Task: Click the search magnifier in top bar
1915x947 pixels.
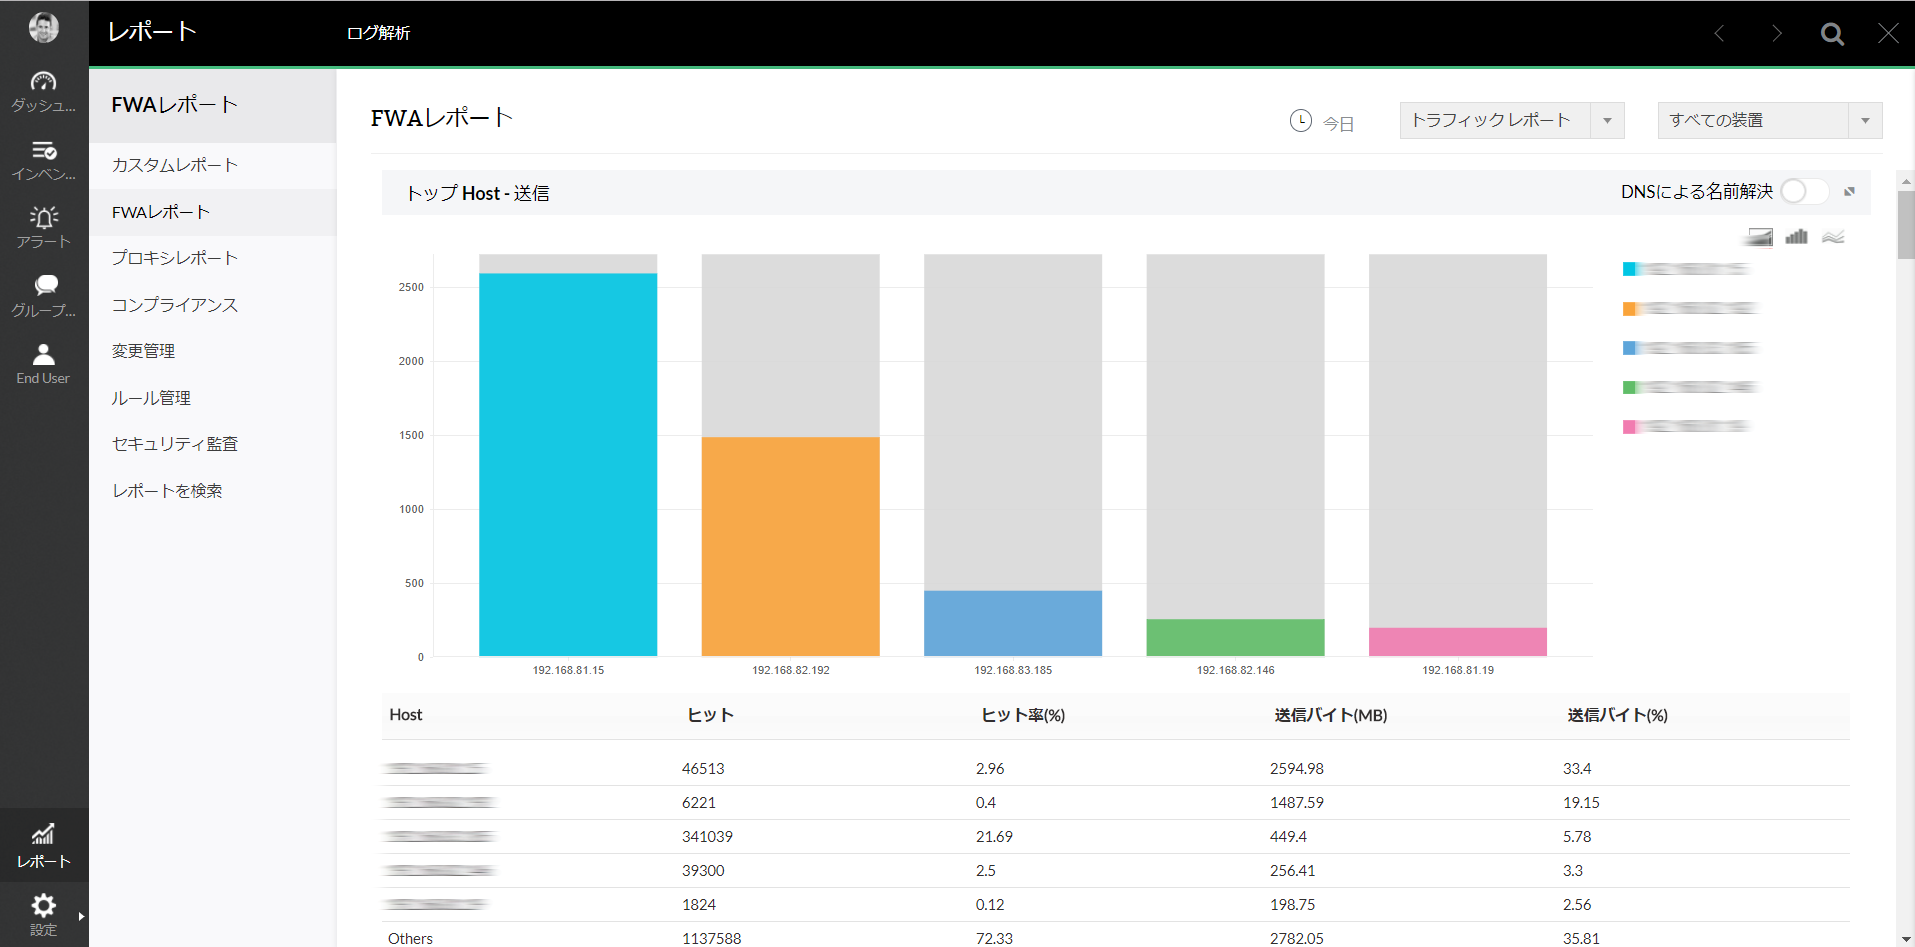Action: click(1831, 34)
